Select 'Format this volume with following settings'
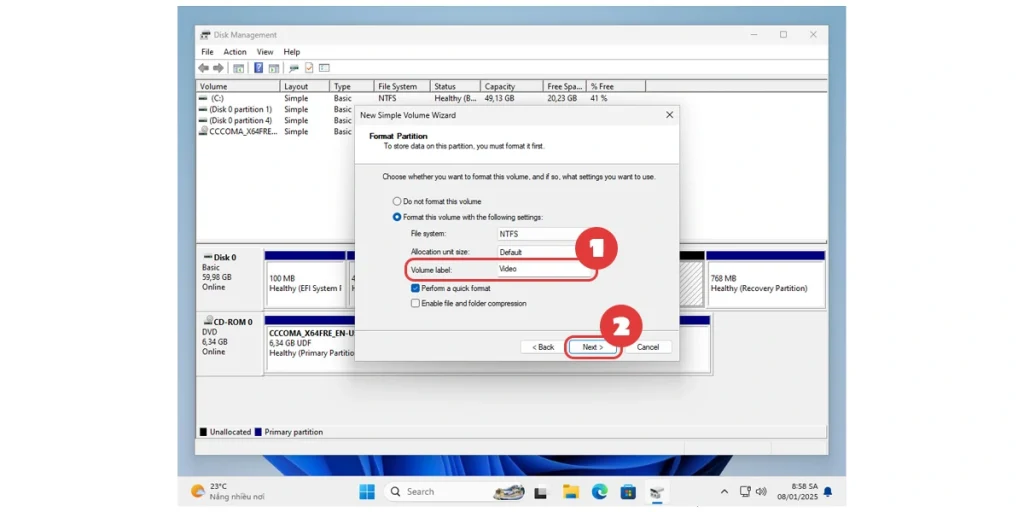 tap(397, 217)
